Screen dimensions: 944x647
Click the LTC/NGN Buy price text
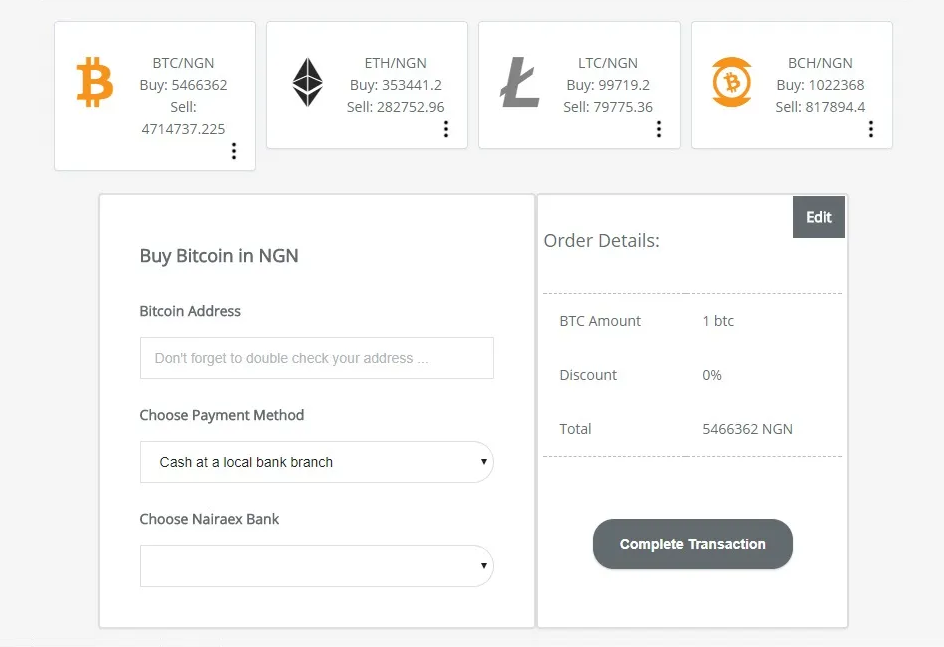[608, 85]
